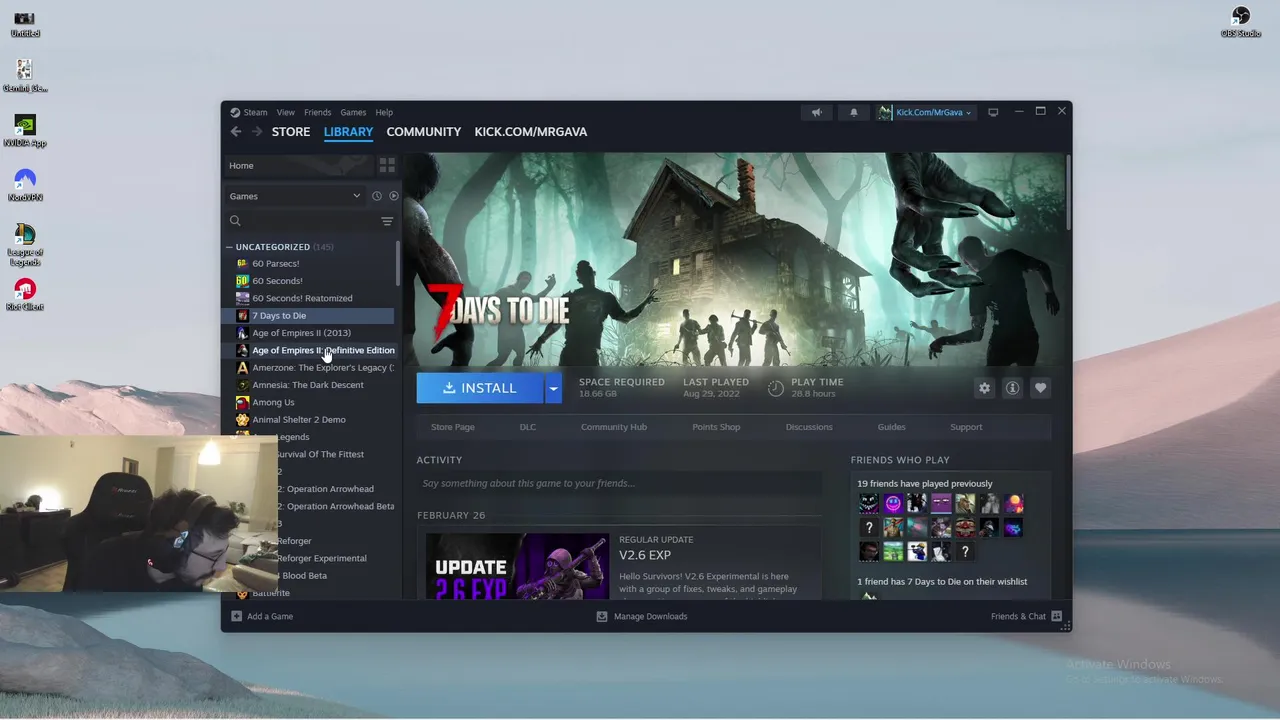The height and width of the screenshot is (720, 1280).
Task: Click the forward navigation arrow in Steam
Action: pyautogui.click(x=257, y=132)
